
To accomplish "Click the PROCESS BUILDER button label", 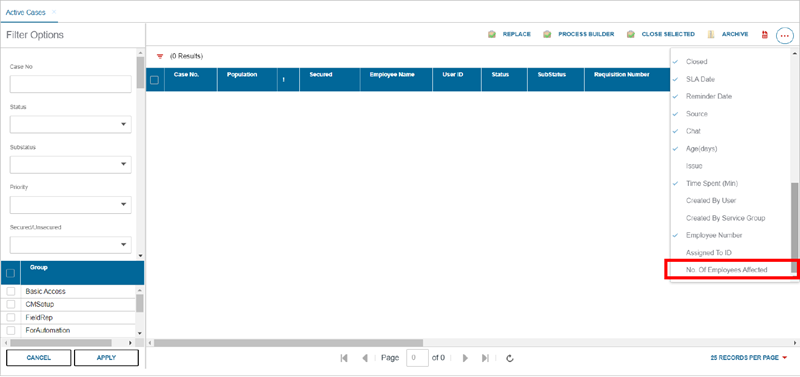I will pyautogui.click(x=586, y=34).
